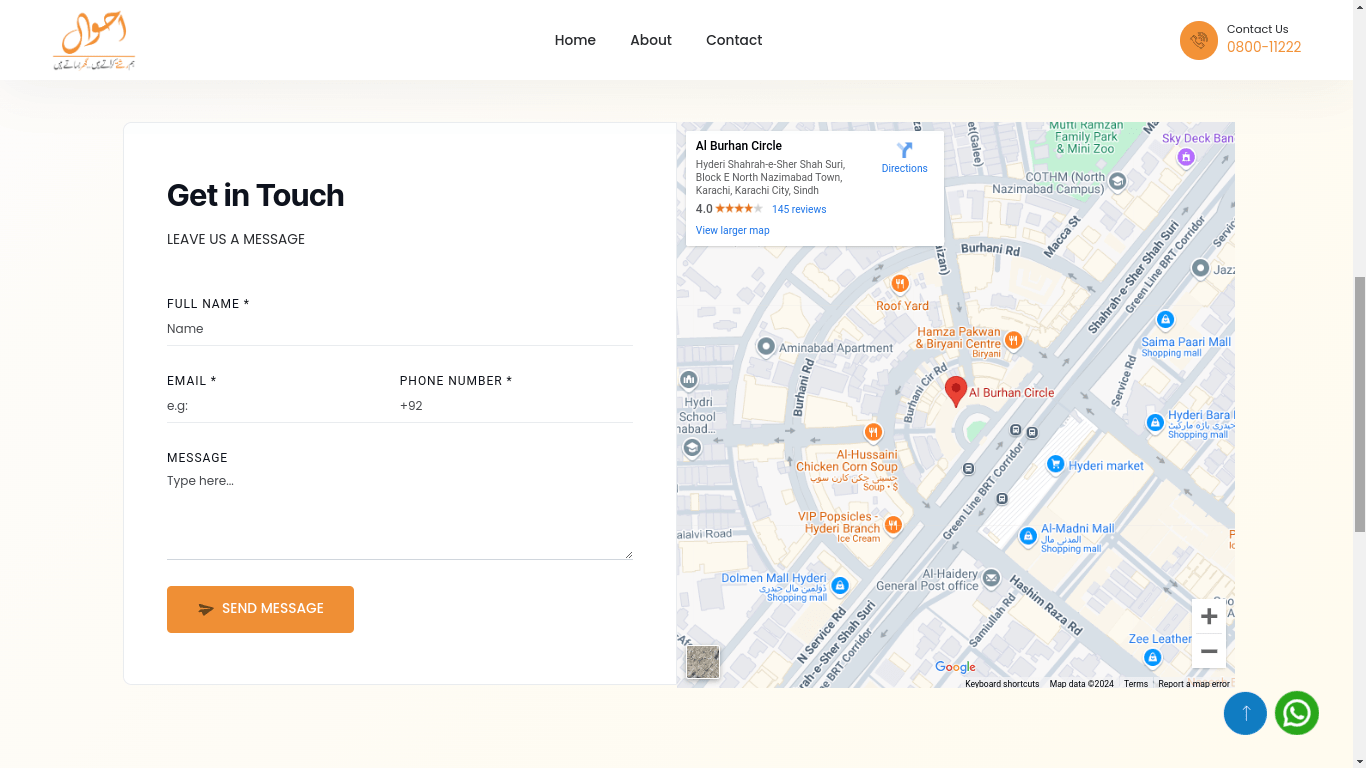Open Keyboard shortcuts on the map
The height and width of the screenshot is (768, 1366).
pos(1002,684)
